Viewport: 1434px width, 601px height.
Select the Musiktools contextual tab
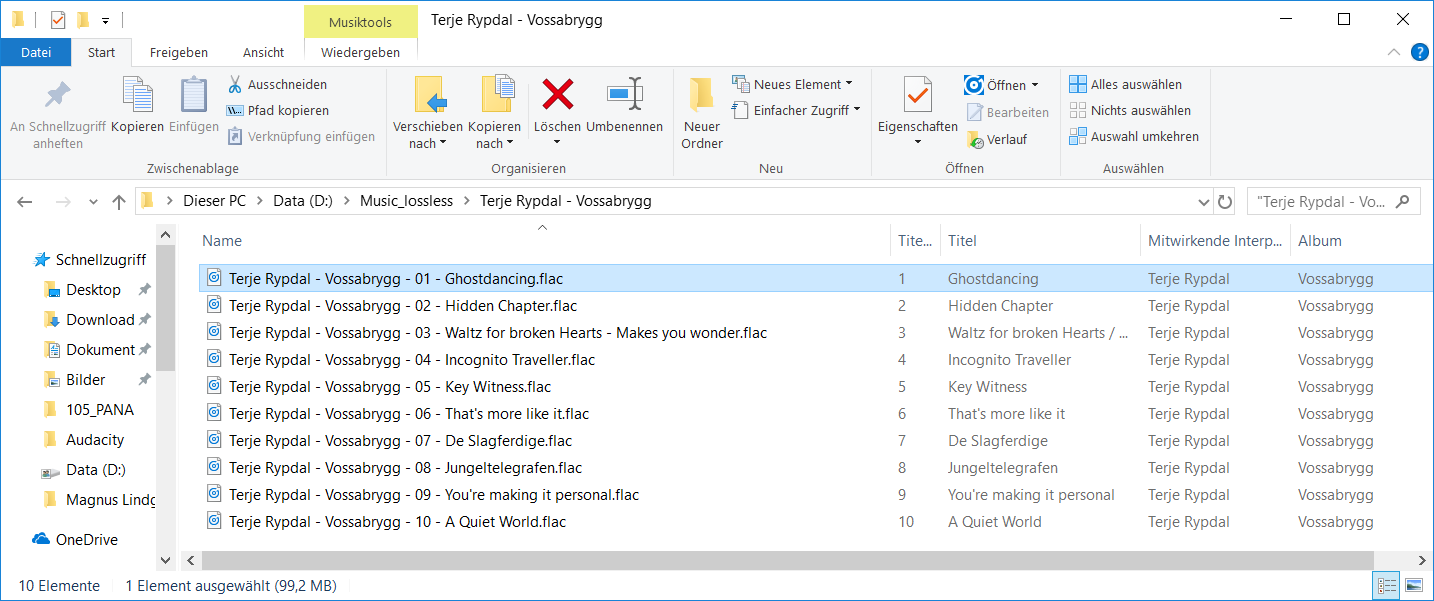coord(360,21)
